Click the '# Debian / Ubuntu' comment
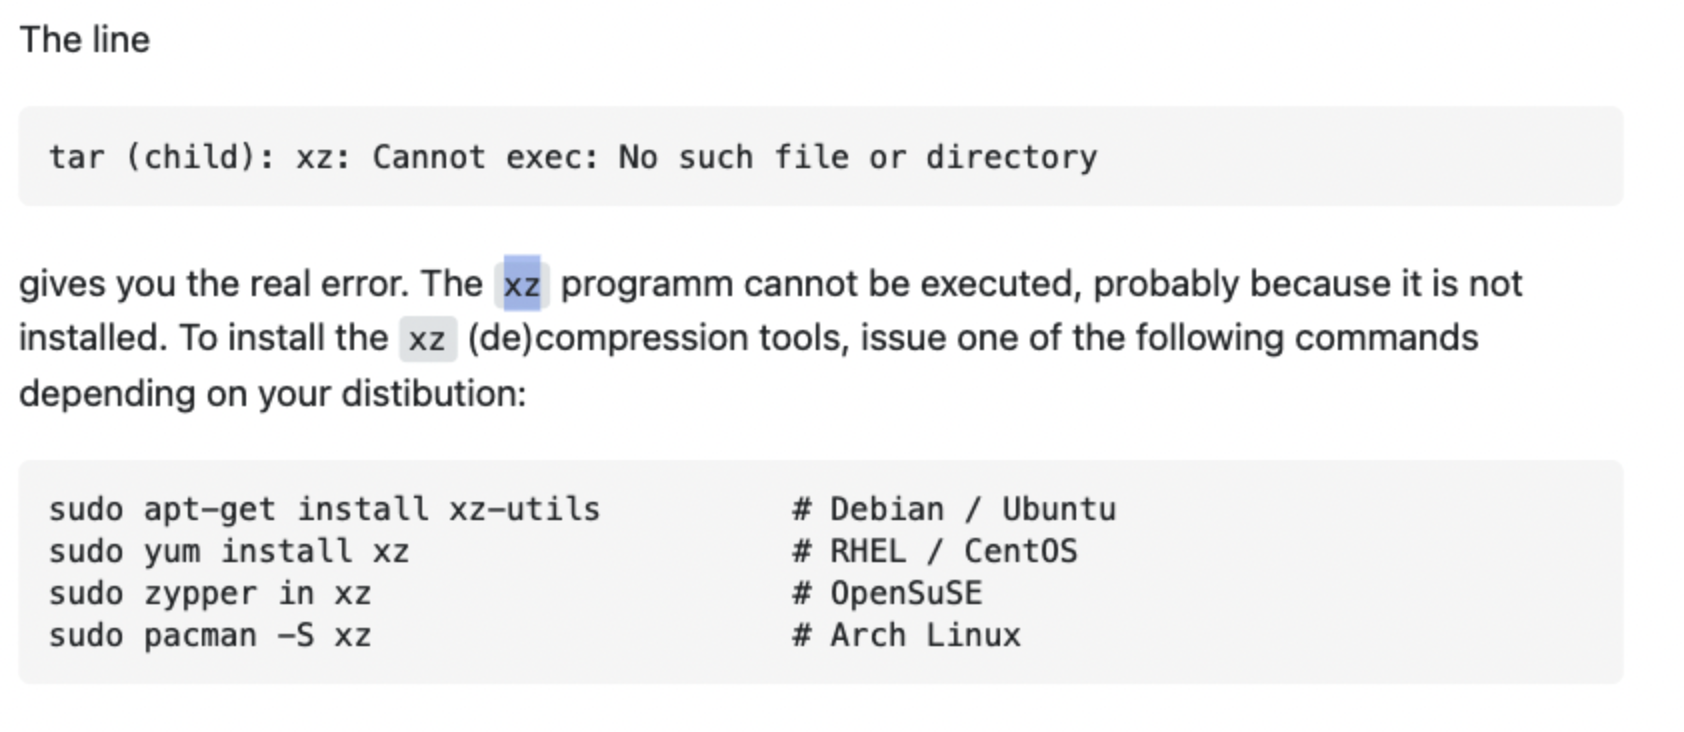 tap(954, 509)
